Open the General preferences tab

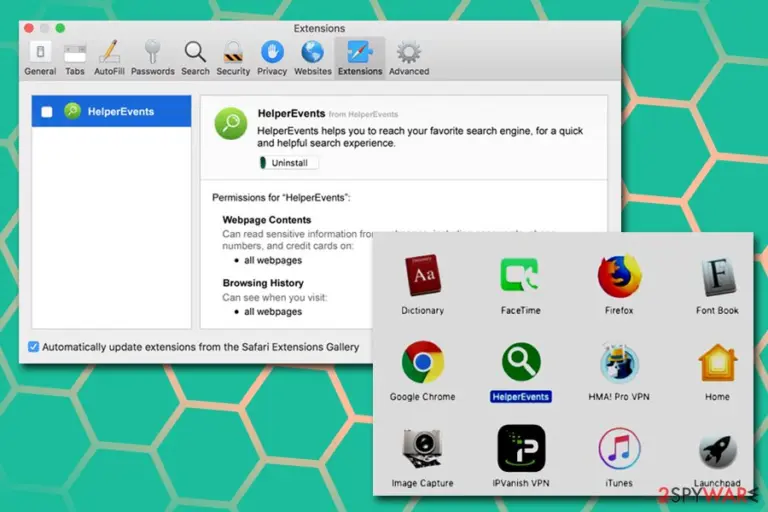coord(40,59)
